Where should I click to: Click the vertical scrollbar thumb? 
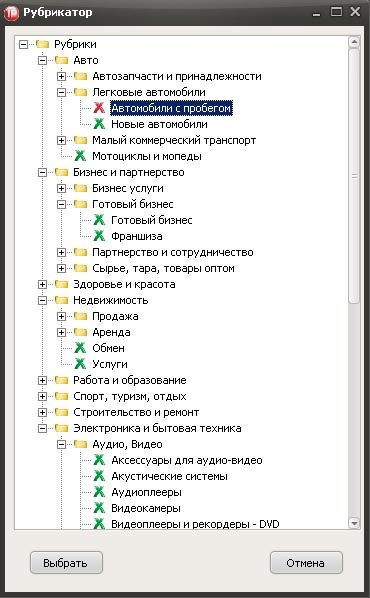coord(354,175)
